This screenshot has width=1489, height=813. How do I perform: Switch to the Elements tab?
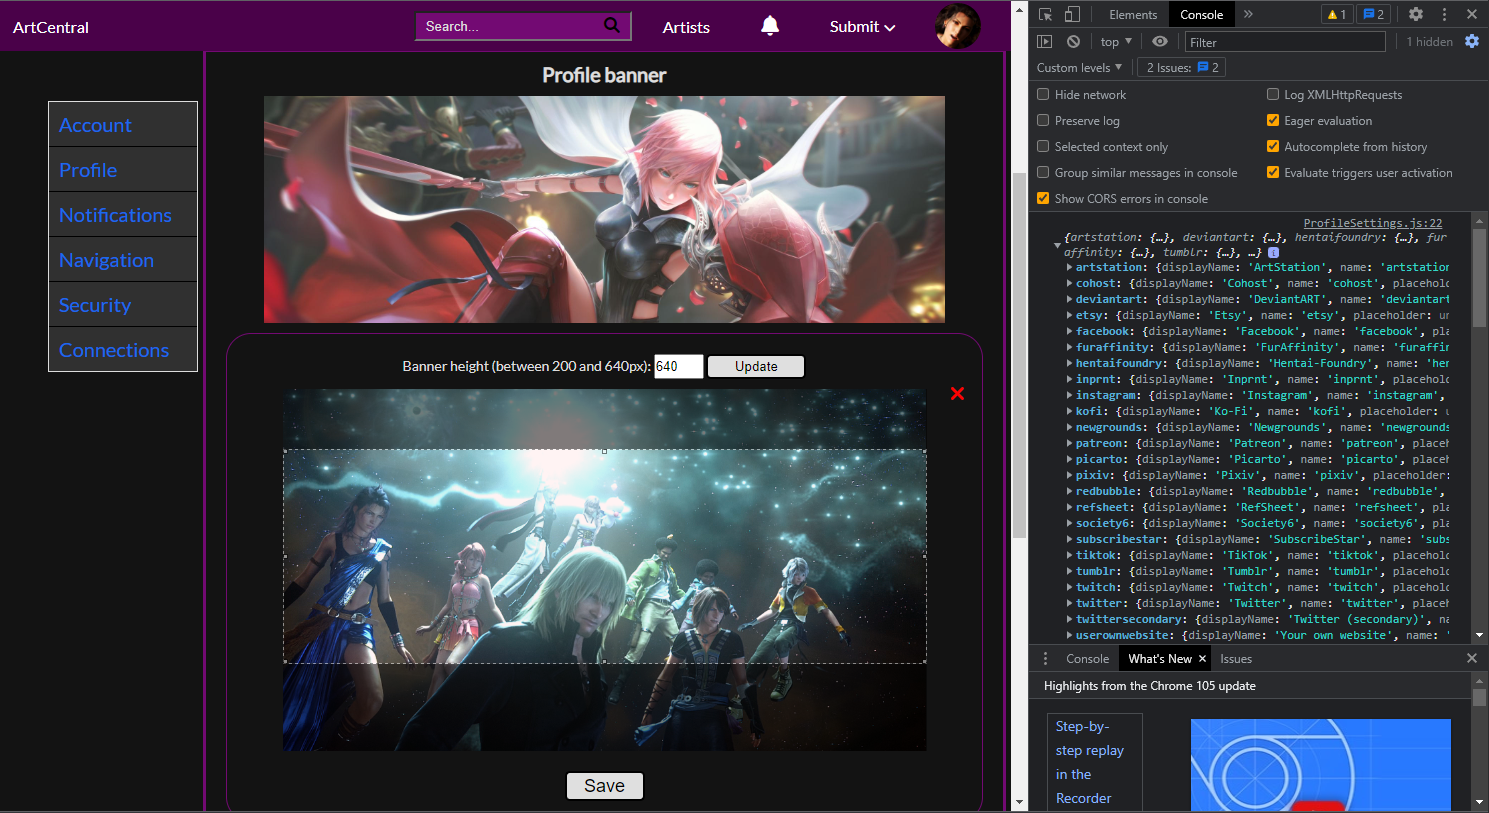tap(1132, 15)
